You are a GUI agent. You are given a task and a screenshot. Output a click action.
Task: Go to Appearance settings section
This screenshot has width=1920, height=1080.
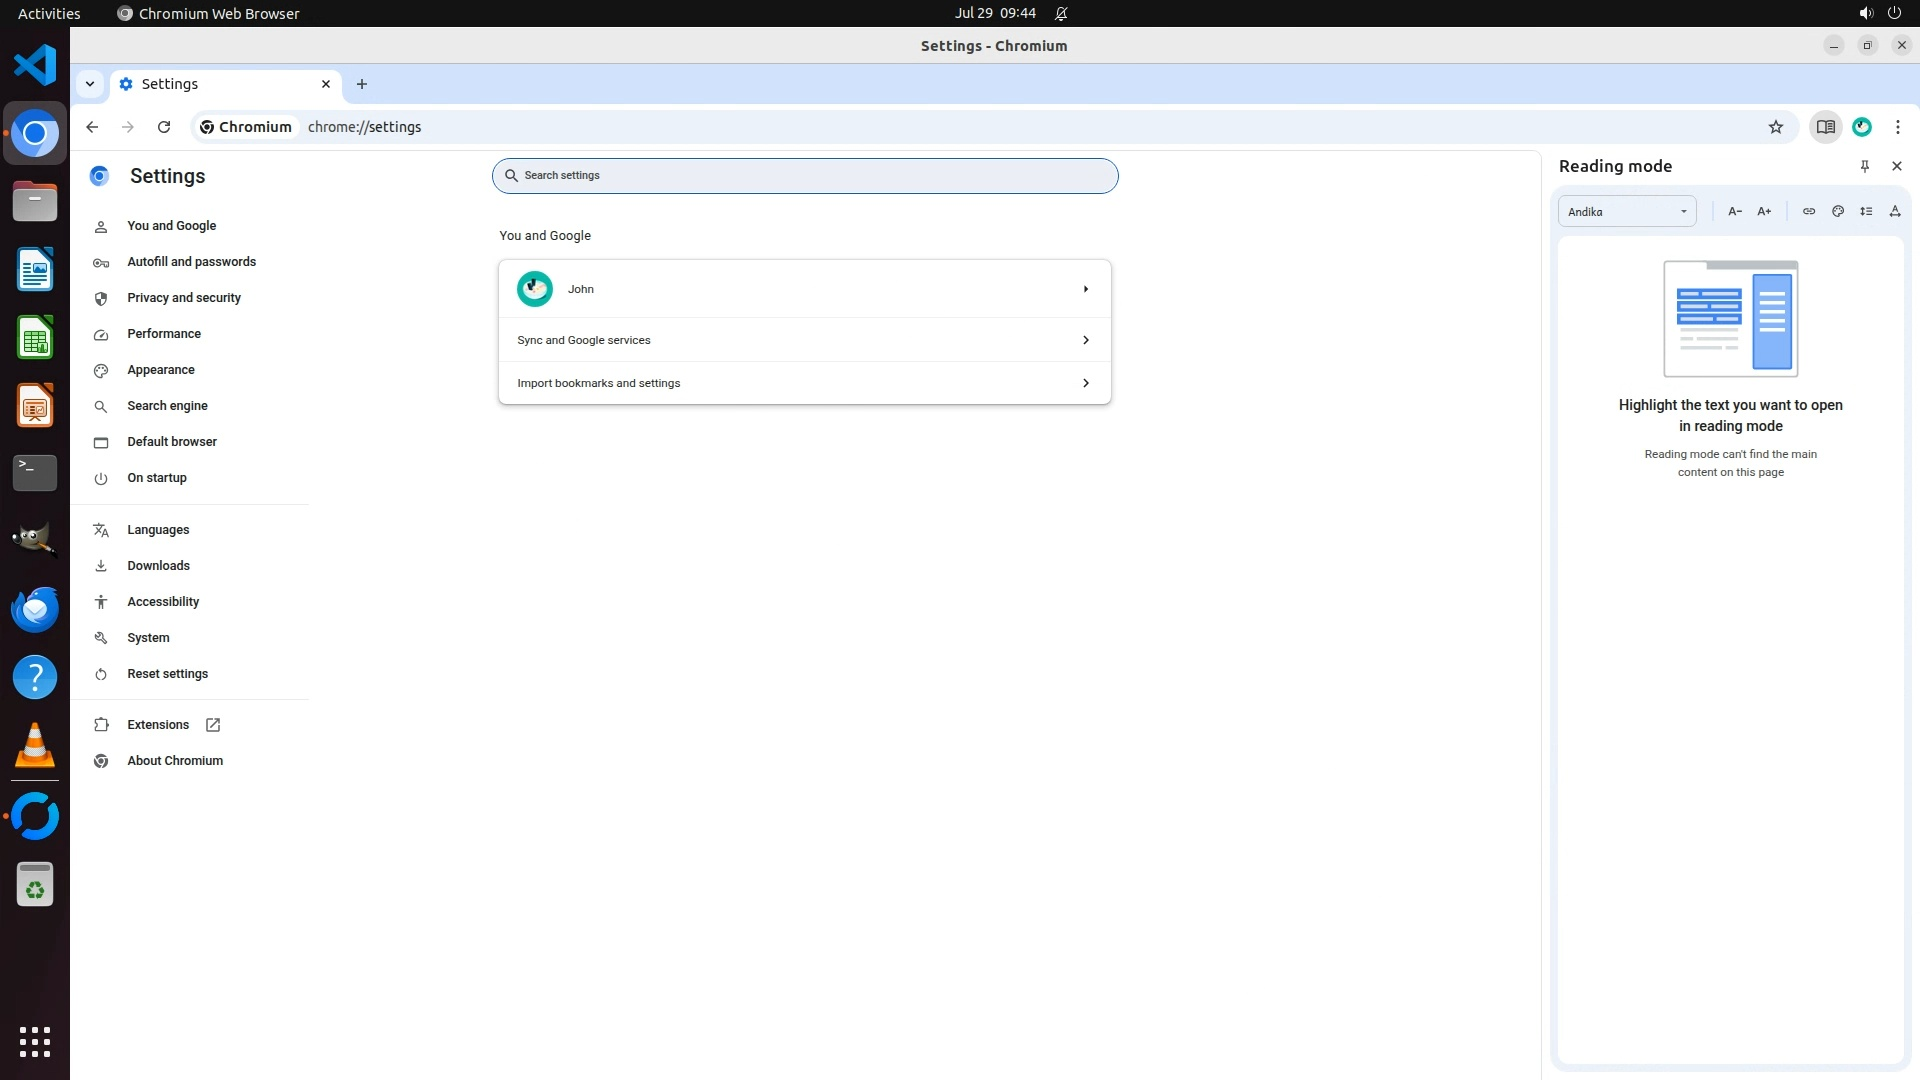tap(161, 370)
